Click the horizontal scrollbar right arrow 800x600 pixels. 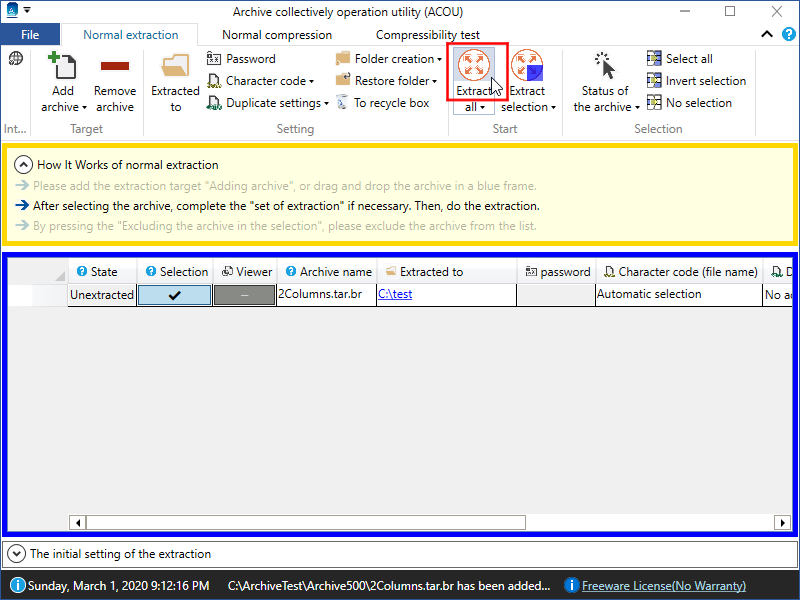pos(783,523)
